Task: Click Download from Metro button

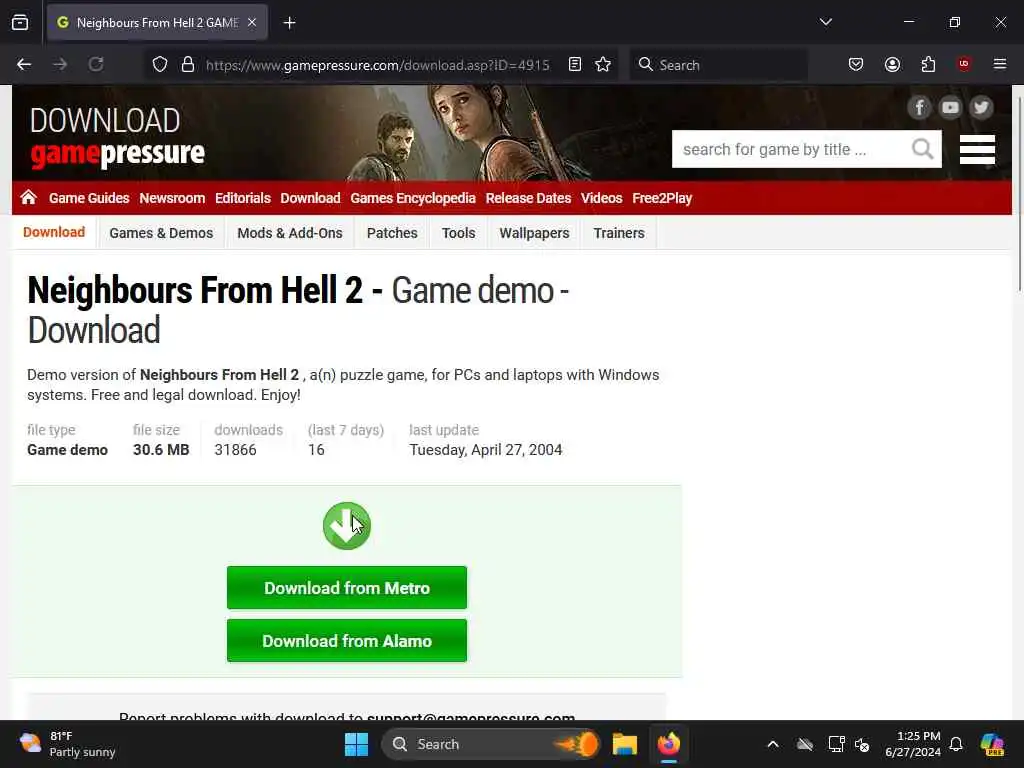Action: coord(347,588)
